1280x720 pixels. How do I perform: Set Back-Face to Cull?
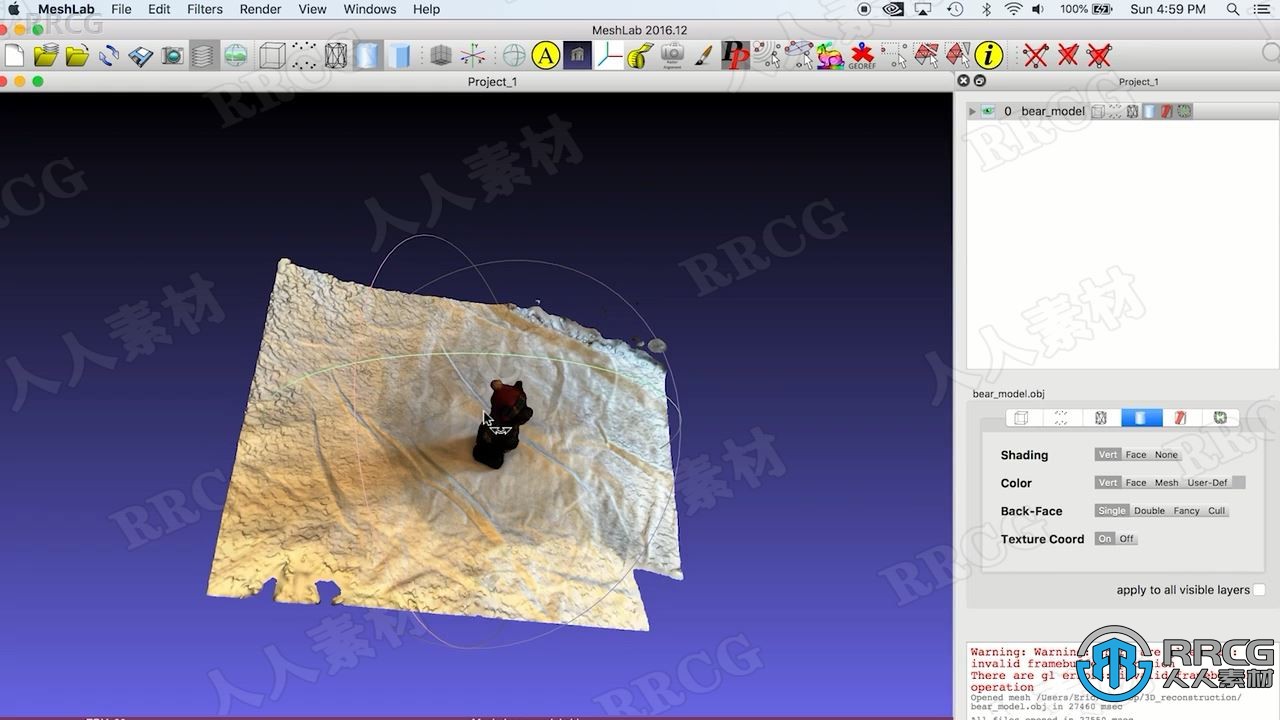tap(1216, 511)
